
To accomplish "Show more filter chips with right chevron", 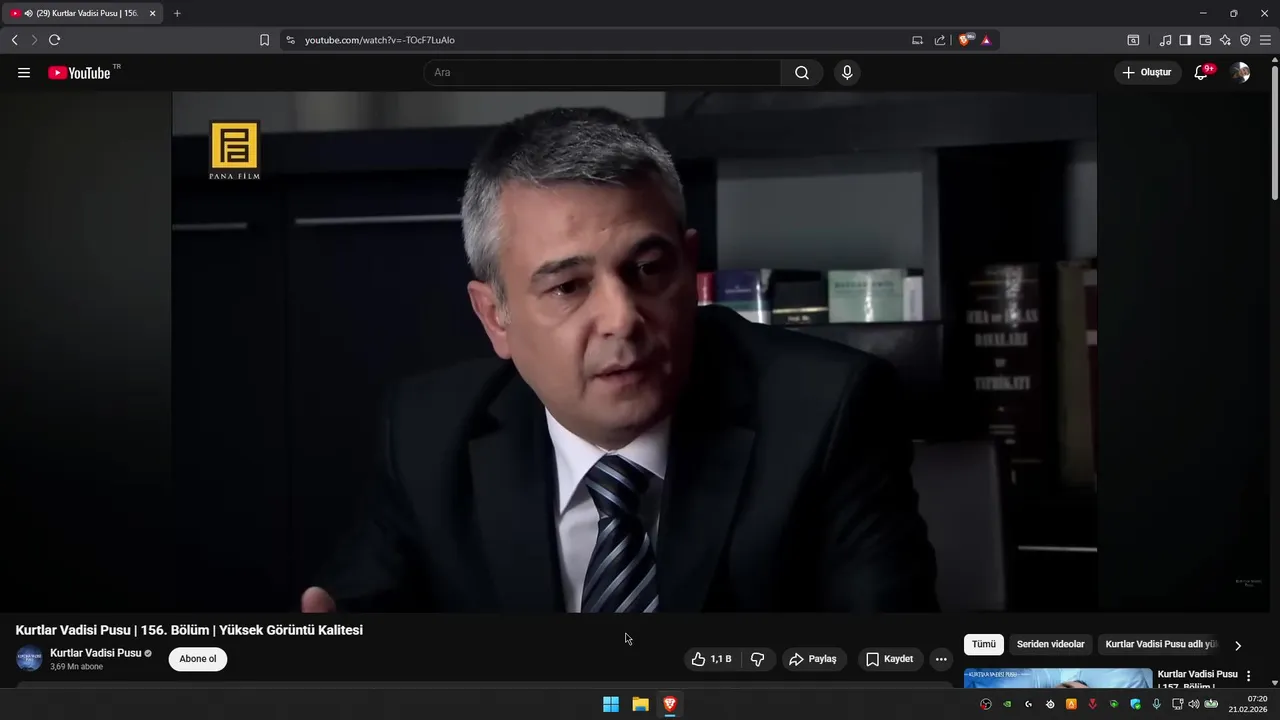I will 1238,645.
